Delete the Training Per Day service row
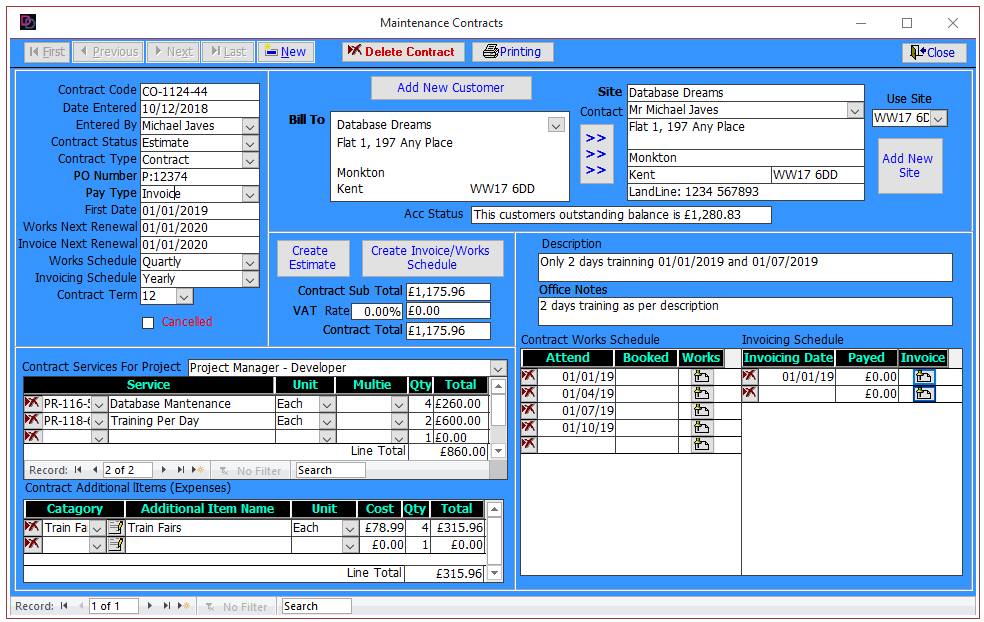This screenshot has width=984, height=622. point(32,420)
